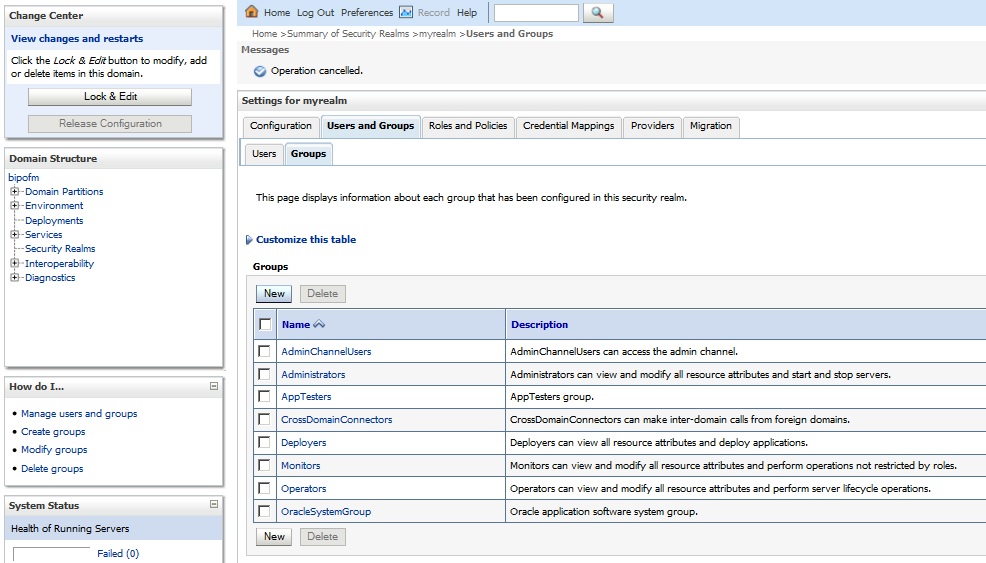Open the AppTesters group link
986x563 pixels.
[306, 397]
